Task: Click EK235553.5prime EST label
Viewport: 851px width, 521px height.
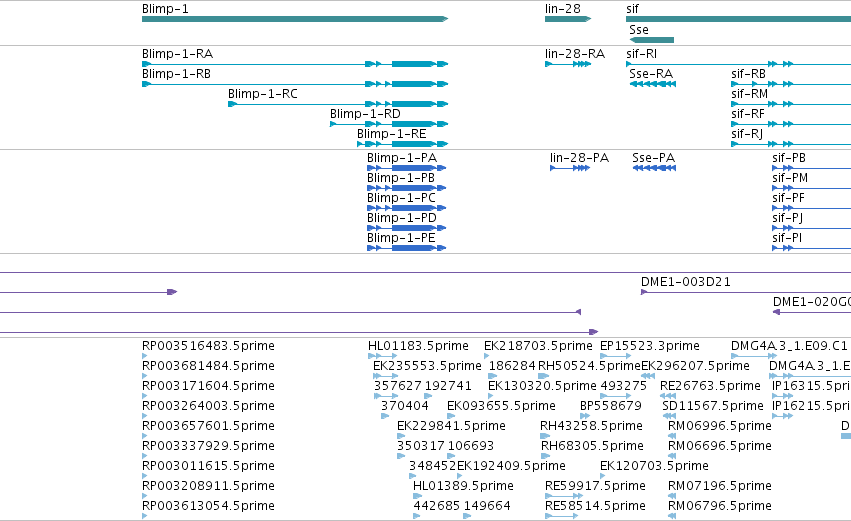Action: point(427,366)
